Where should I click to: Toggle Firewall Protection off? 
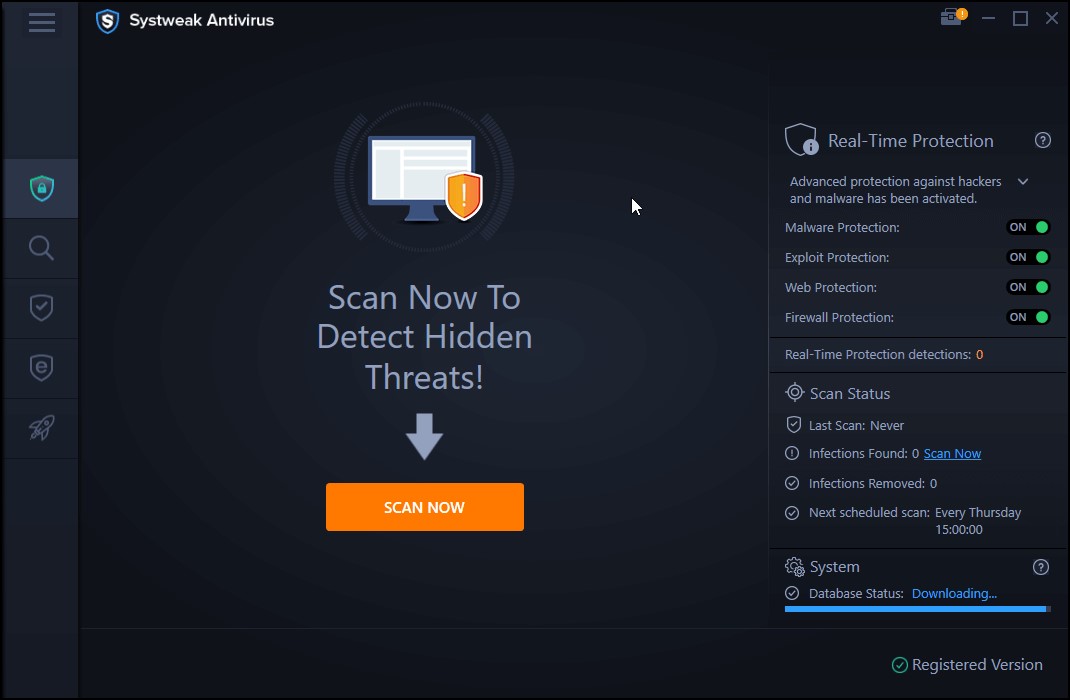[x=1028, y=317]
